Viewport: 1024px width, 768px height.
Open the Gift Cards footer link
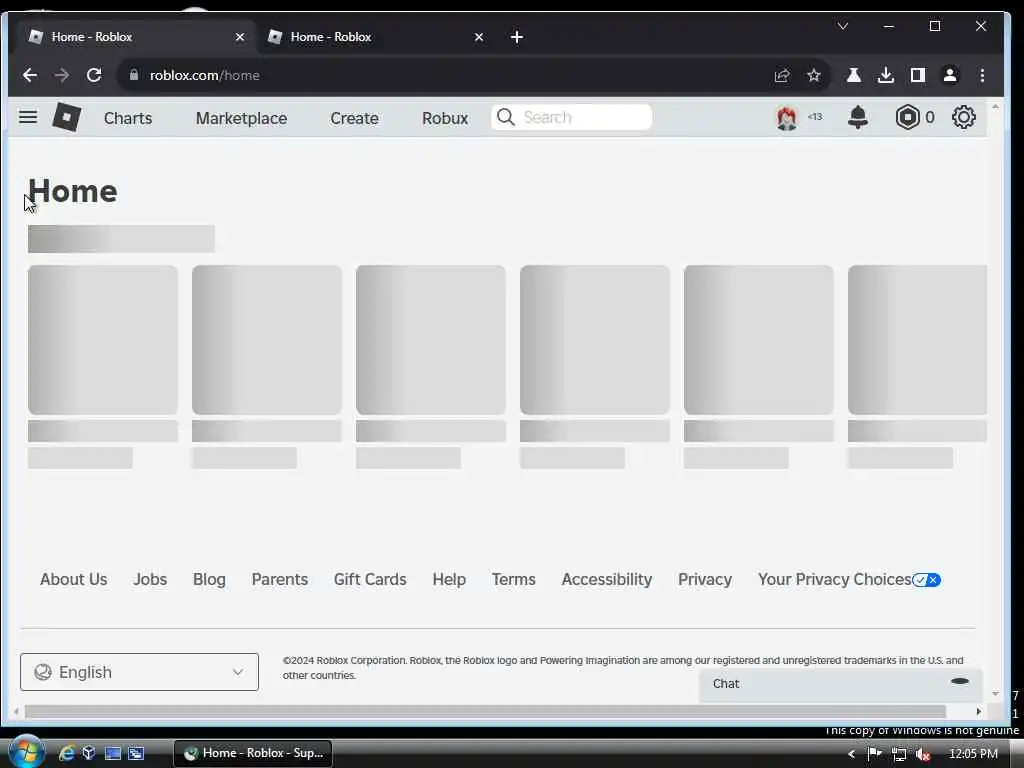click(370, 579)
